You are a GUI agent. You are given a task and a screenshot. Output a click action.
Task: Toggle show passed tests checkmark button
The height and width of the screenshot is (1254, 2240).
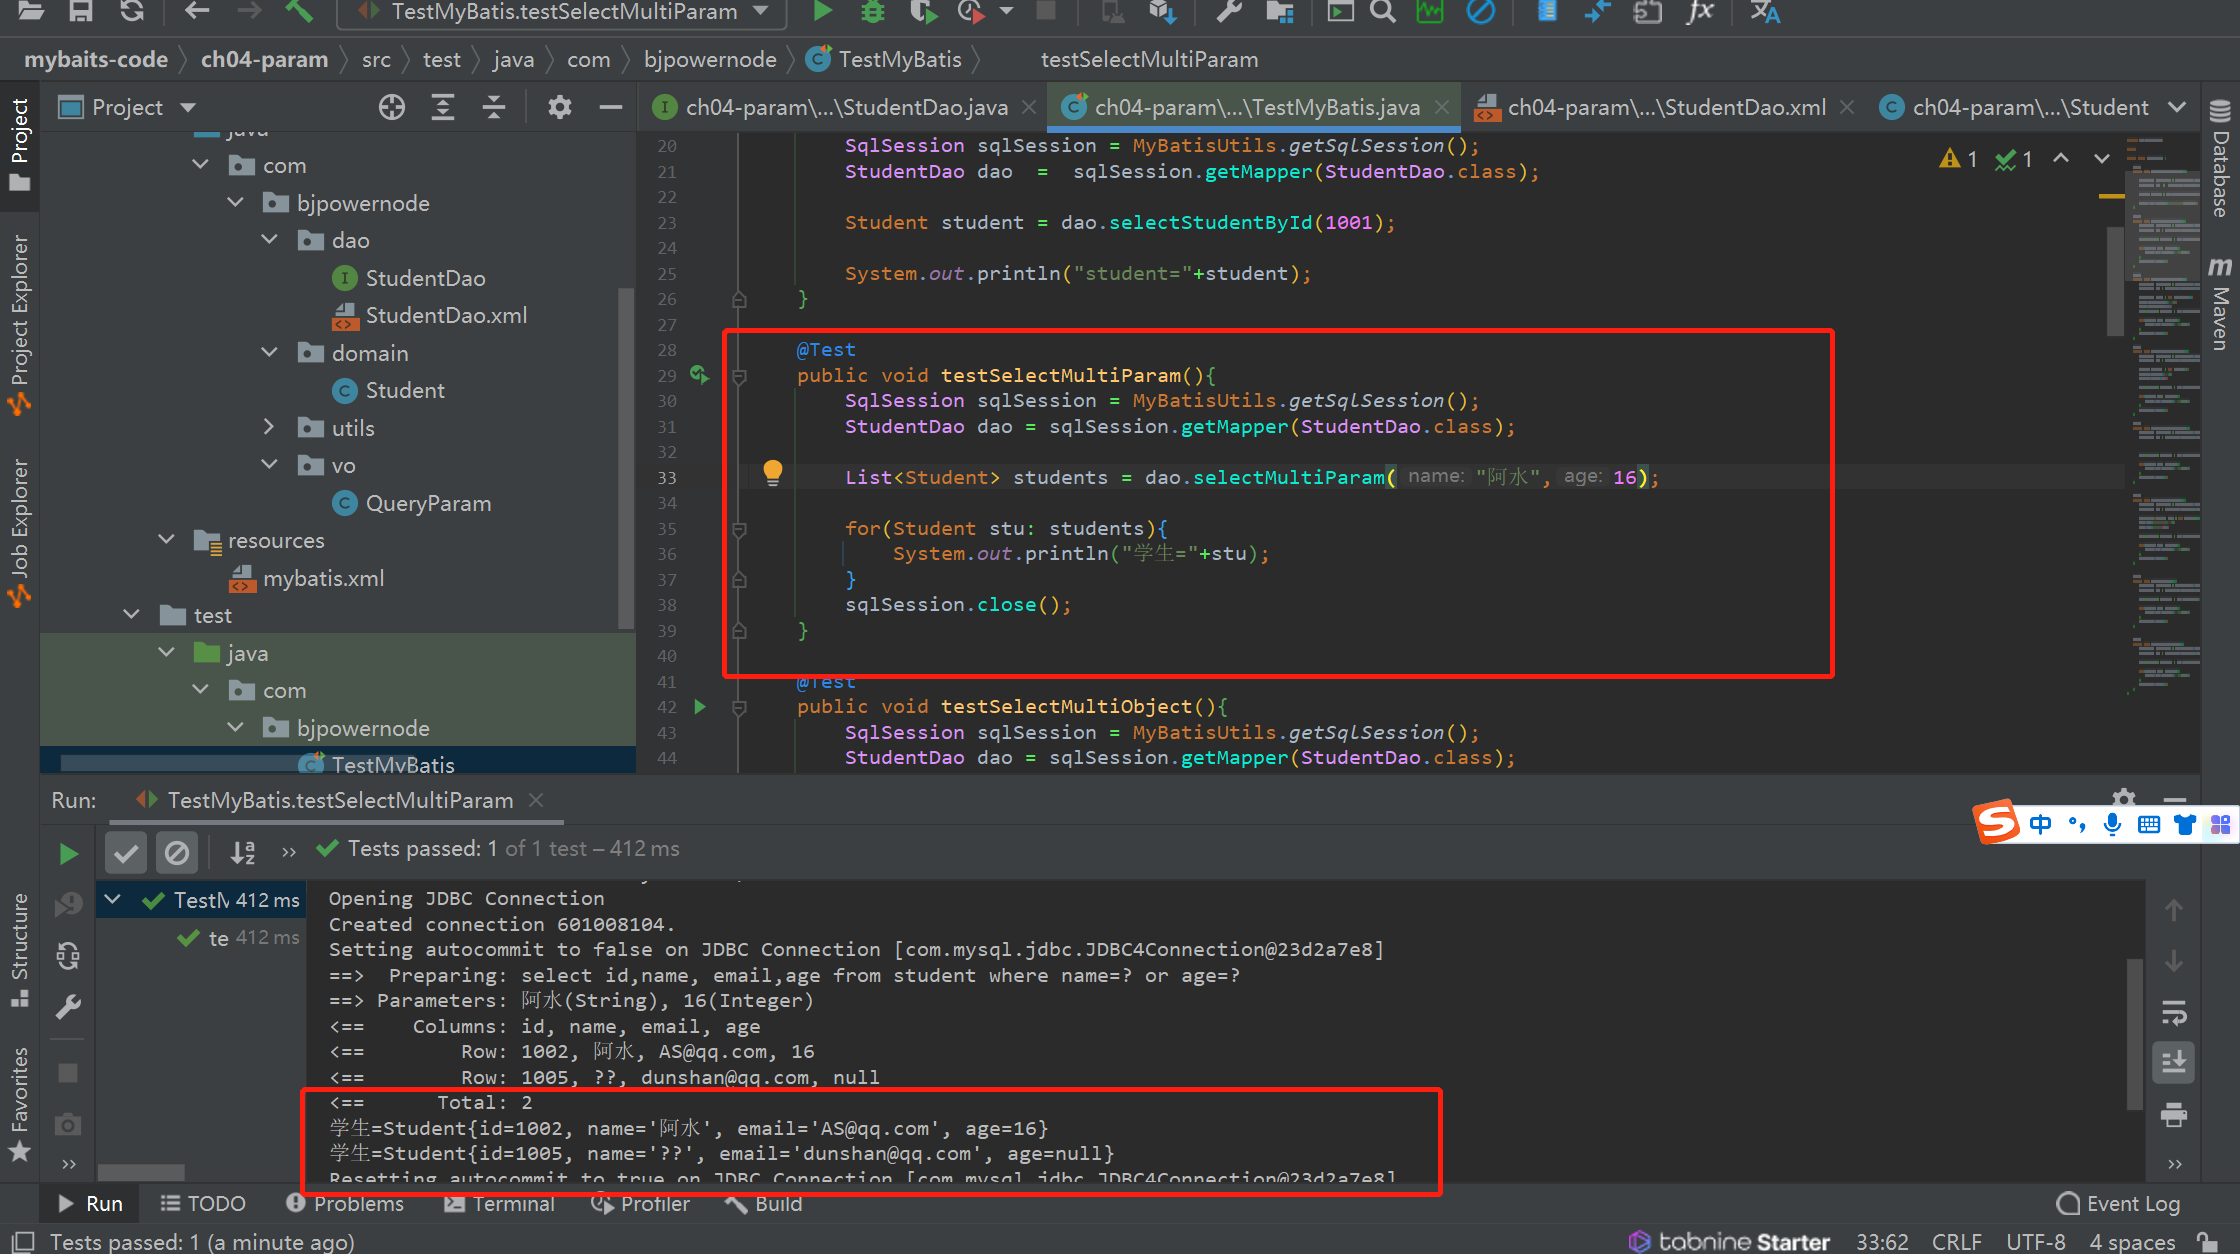[x=126, y=853]
